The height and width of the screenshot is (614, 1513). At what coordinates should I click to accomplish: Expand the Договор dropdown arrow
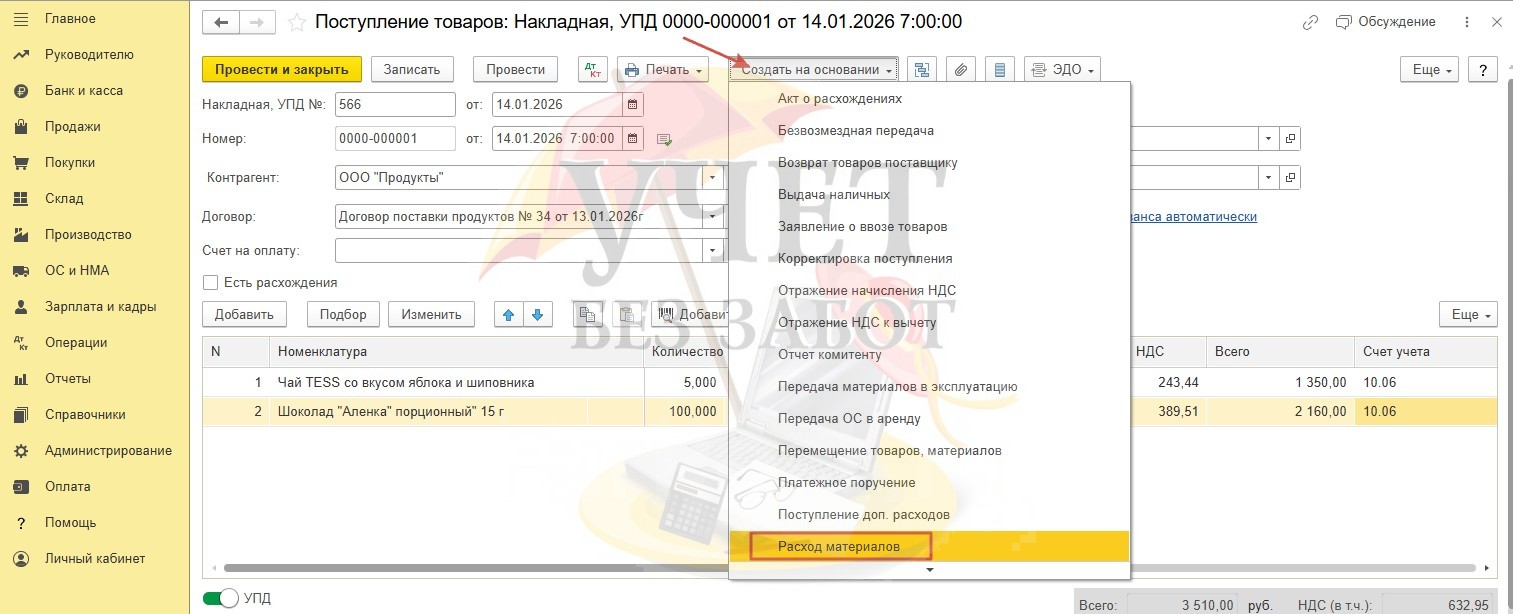714,215
